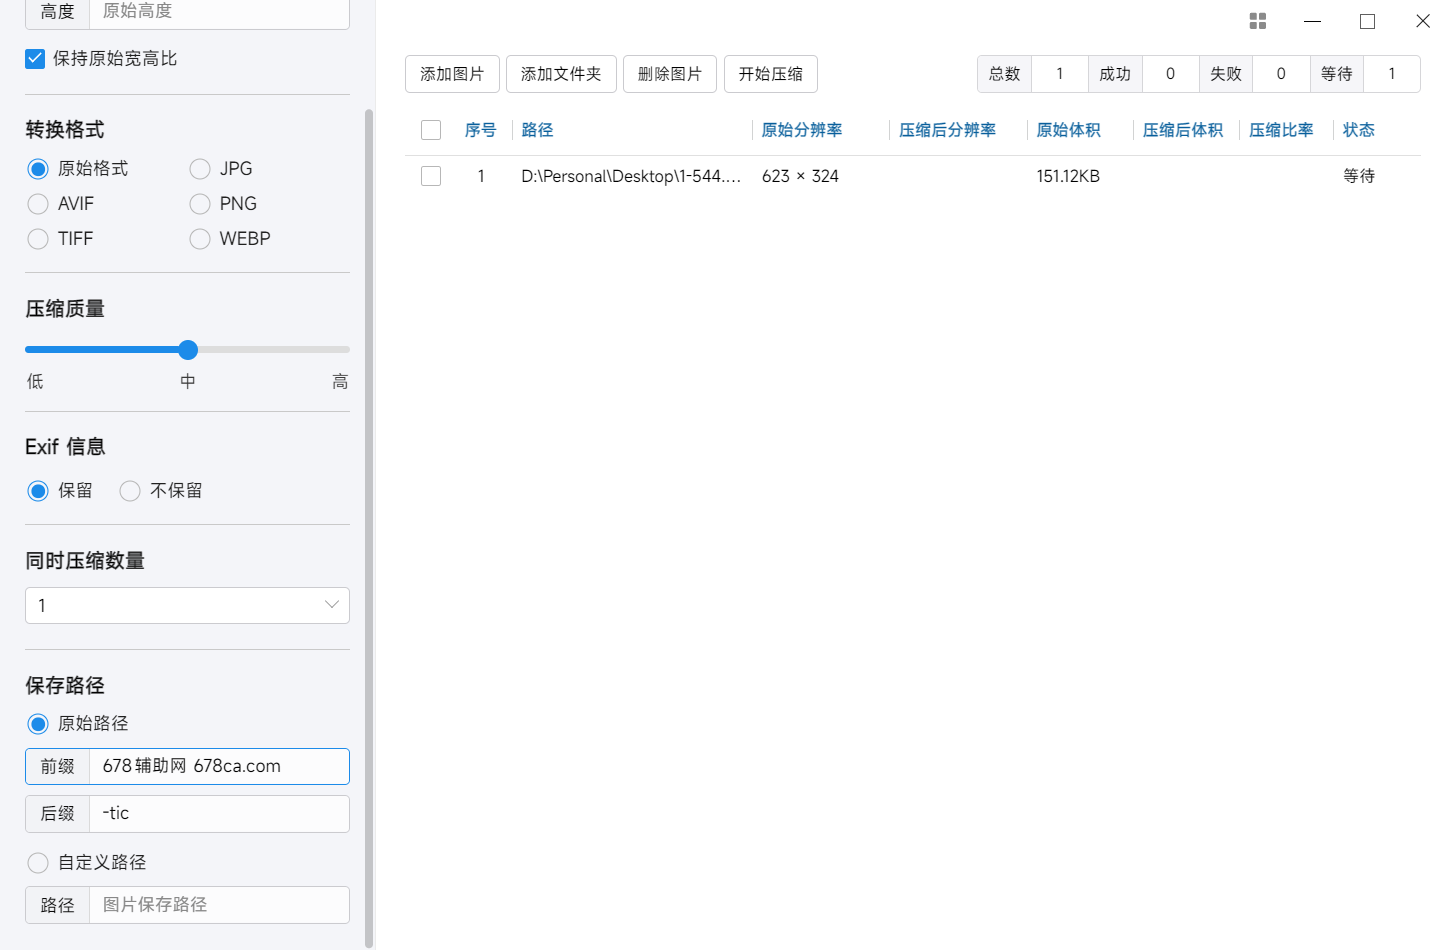Select JPG as the conversion format
1450x950 pixels.
click(198, 168)
